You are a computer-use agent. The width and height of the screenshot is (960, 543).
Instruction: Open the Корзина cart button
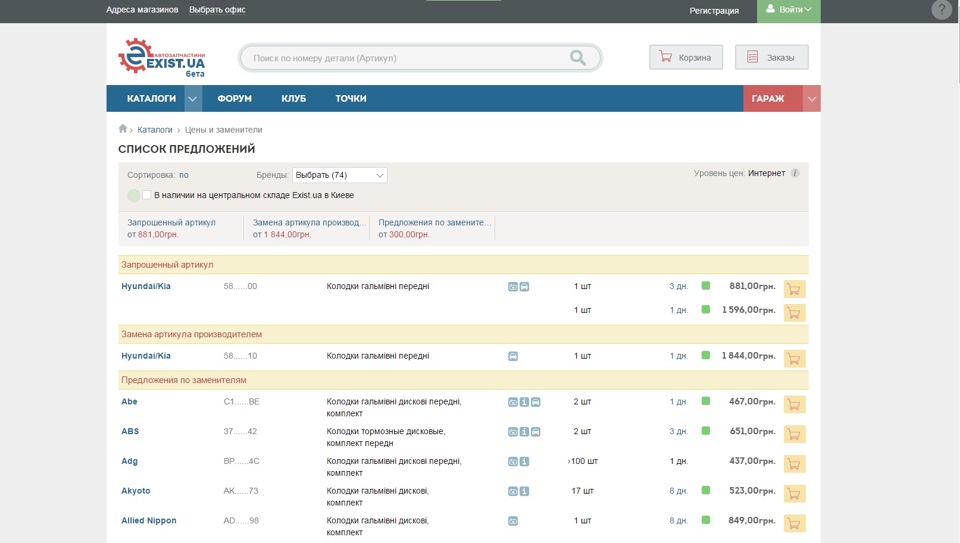[x=686, y=57]
